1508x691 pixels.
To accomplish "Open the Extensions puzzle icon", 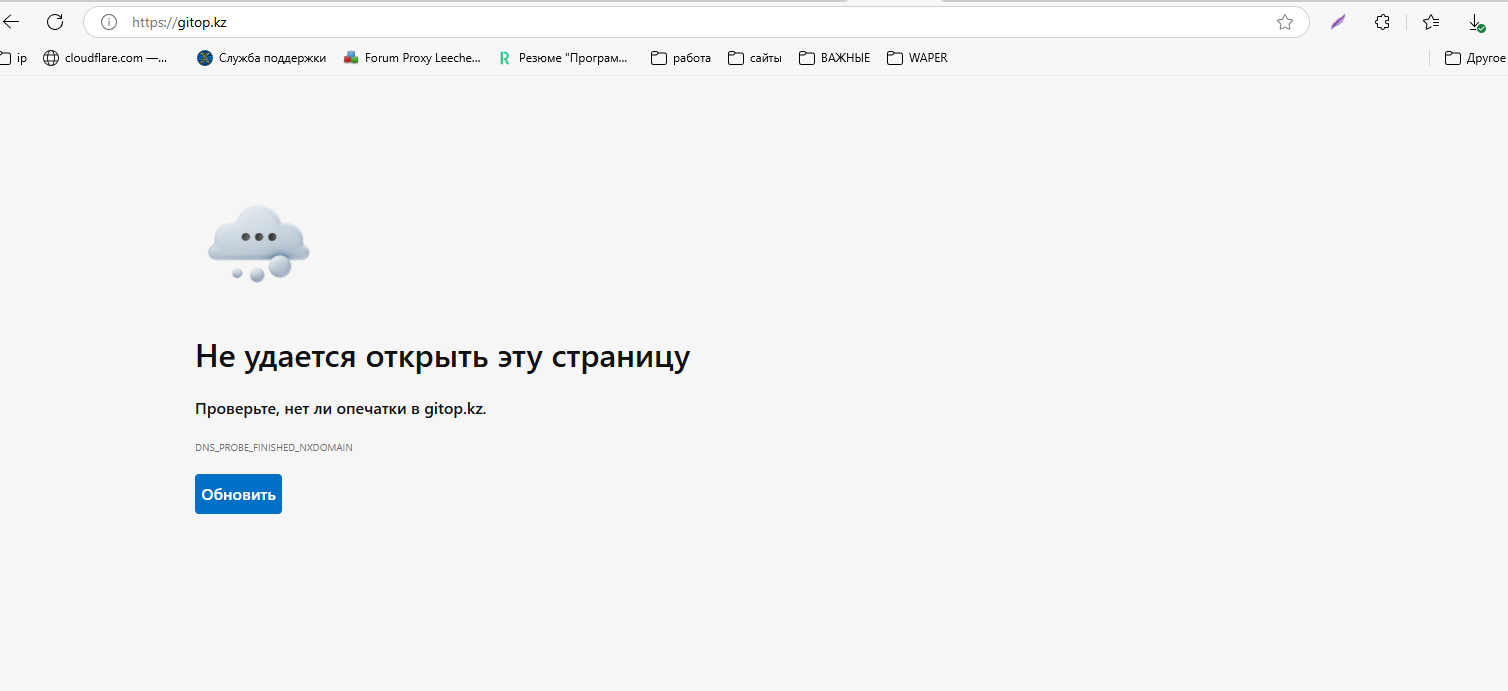I will 1382,22.
